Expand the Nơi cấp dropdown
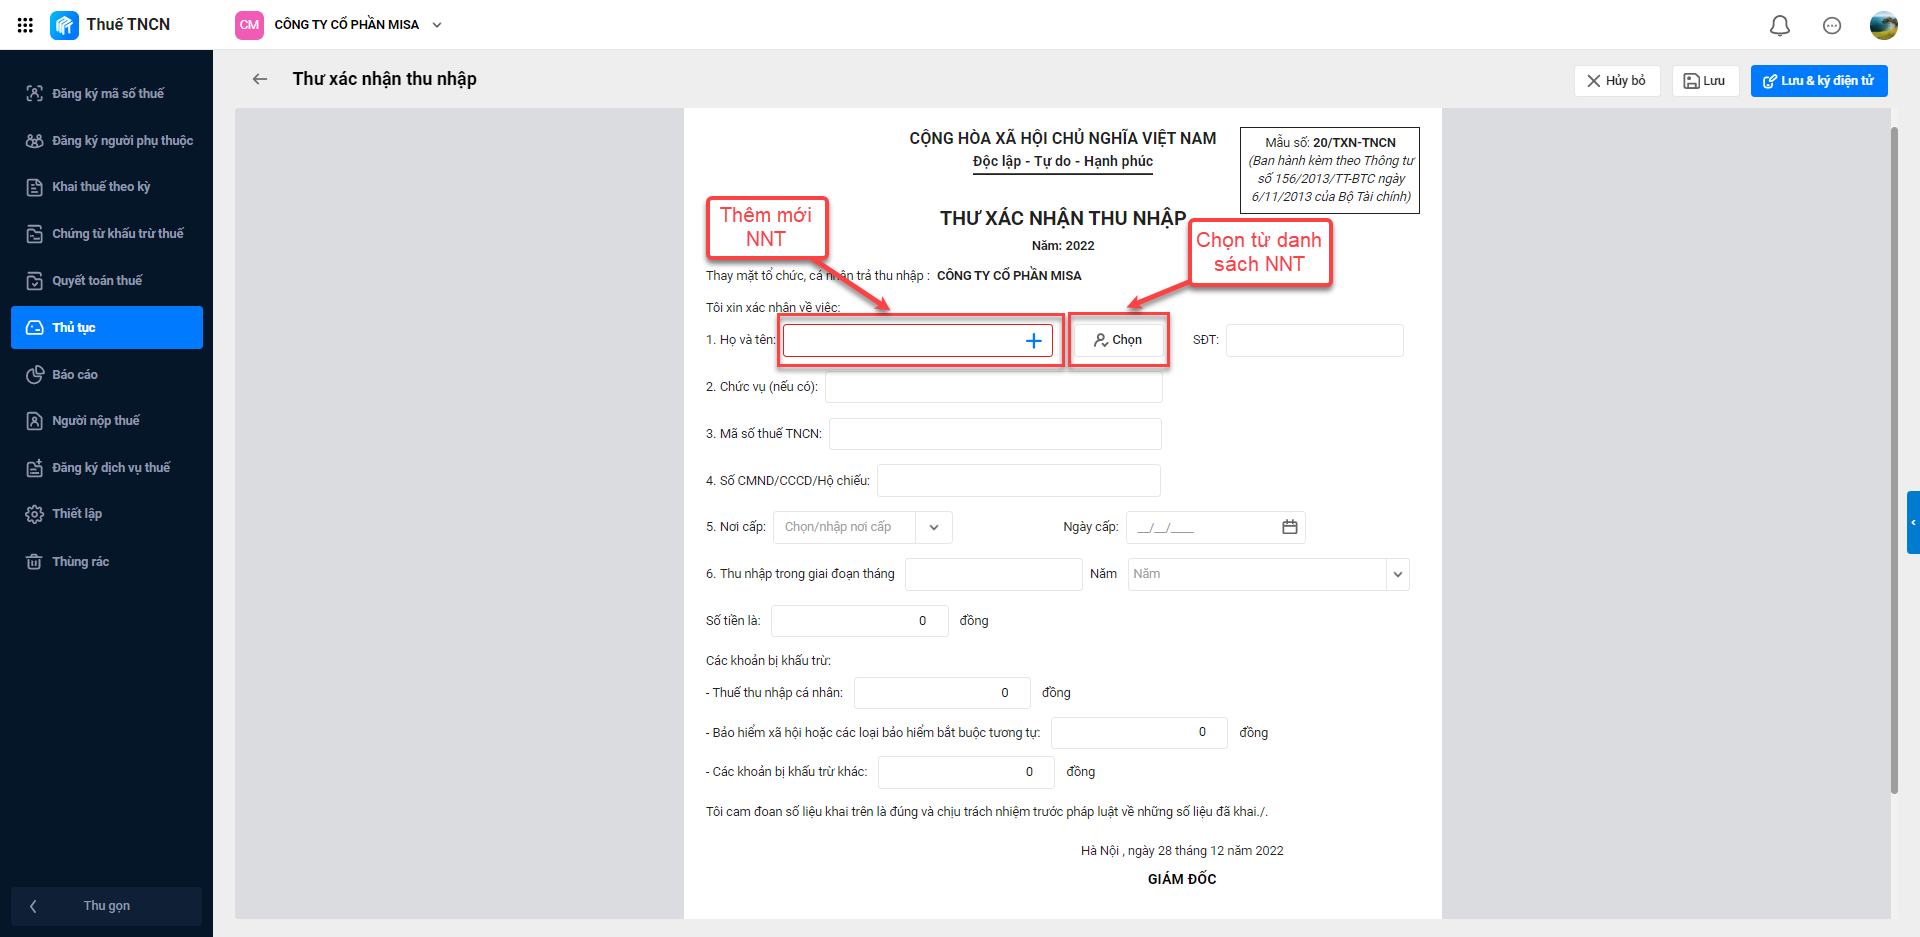1920x937 pixels. click(933, 527)
